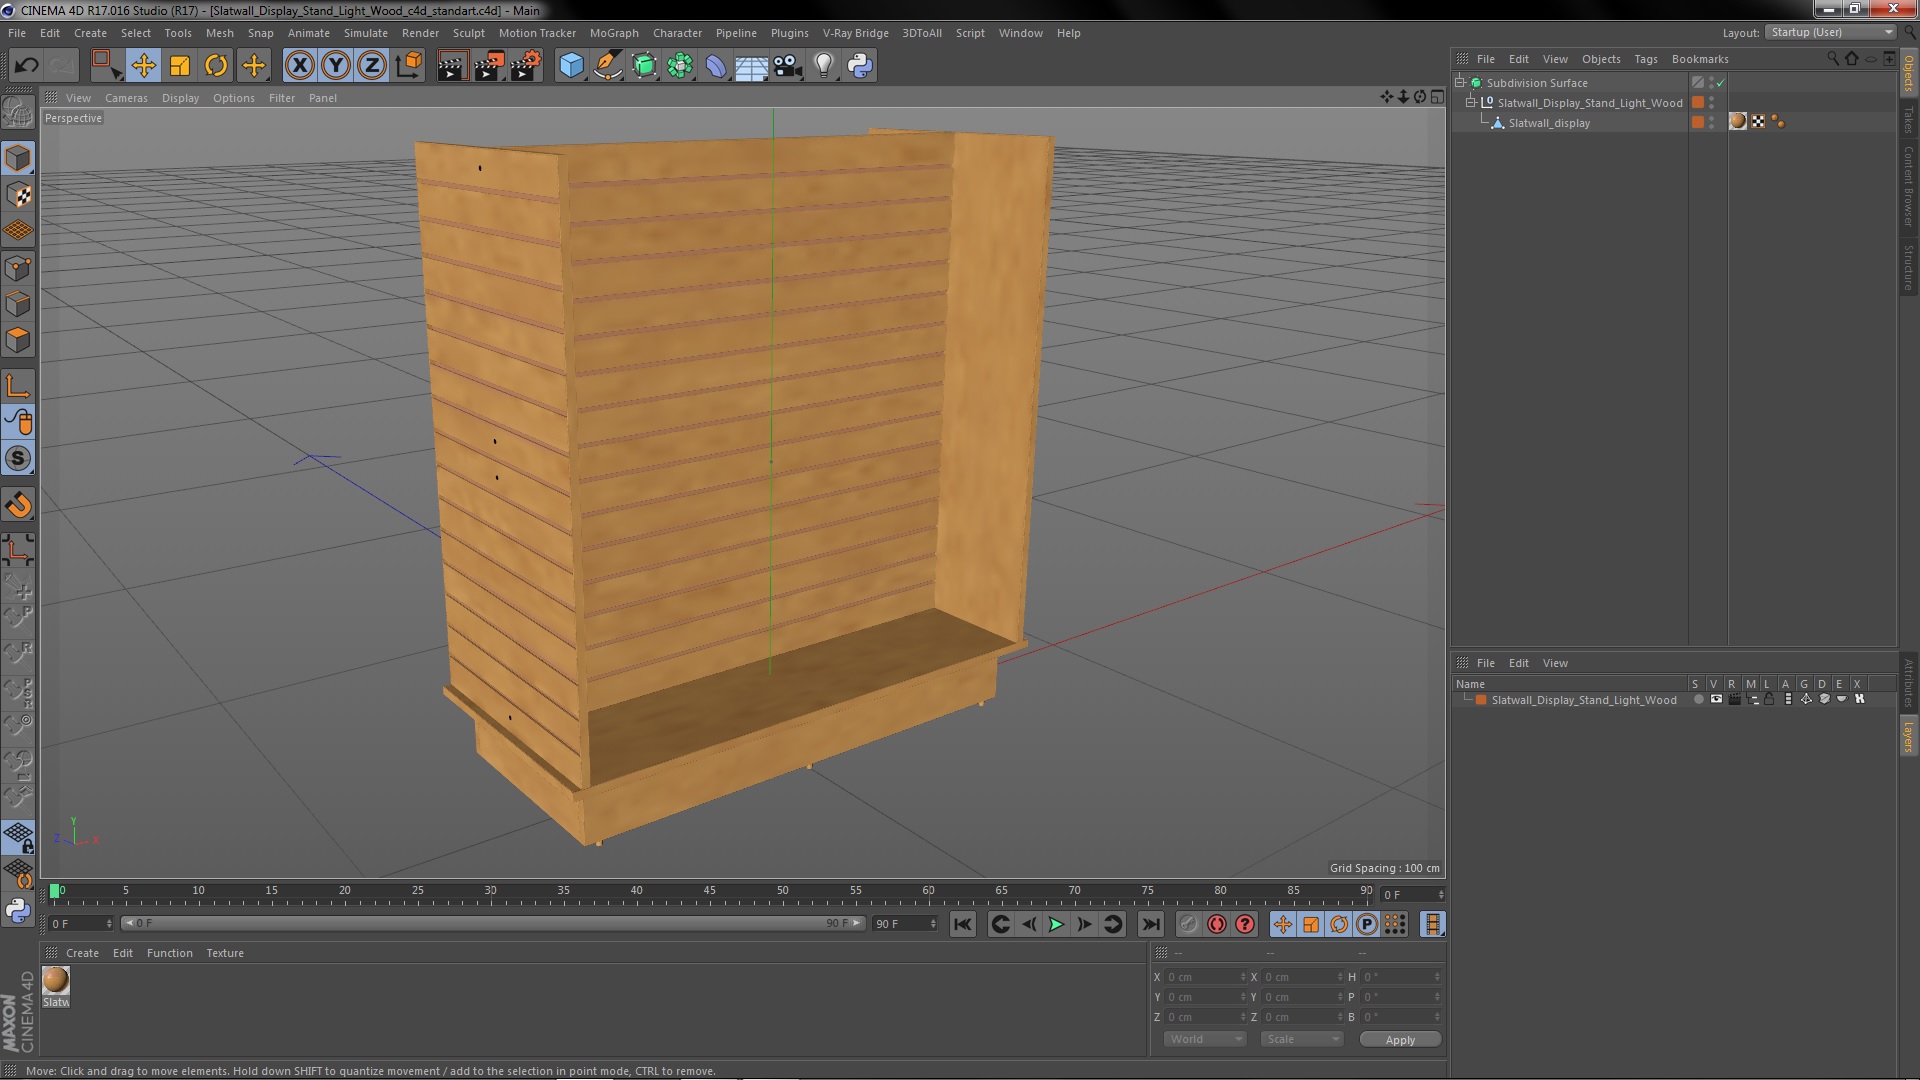Viewport: 1920px width, 1080px height.
Task: Click the Undo arrow icon
Action: (x=26, y=66)
